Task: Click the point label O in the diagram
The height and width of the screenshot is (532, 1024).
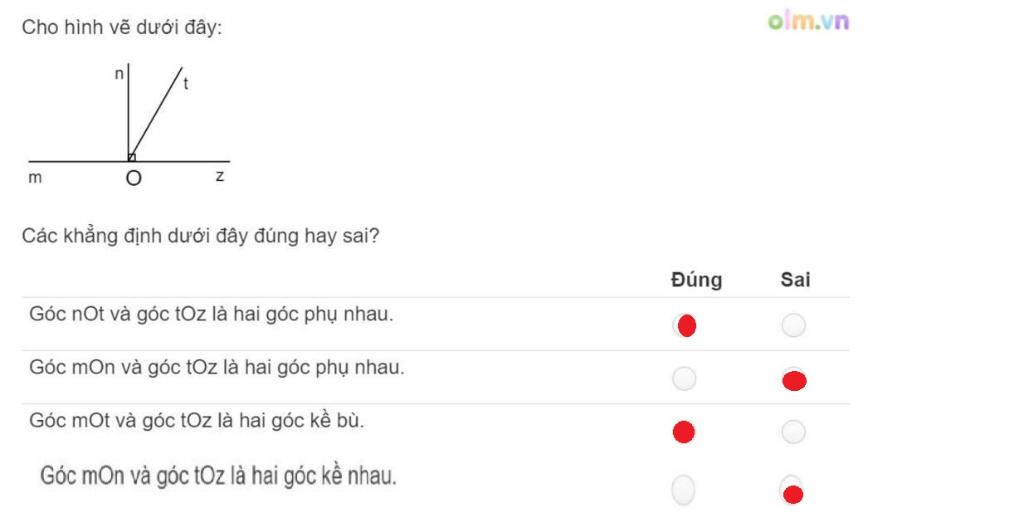Action: [x=133, y=178]
